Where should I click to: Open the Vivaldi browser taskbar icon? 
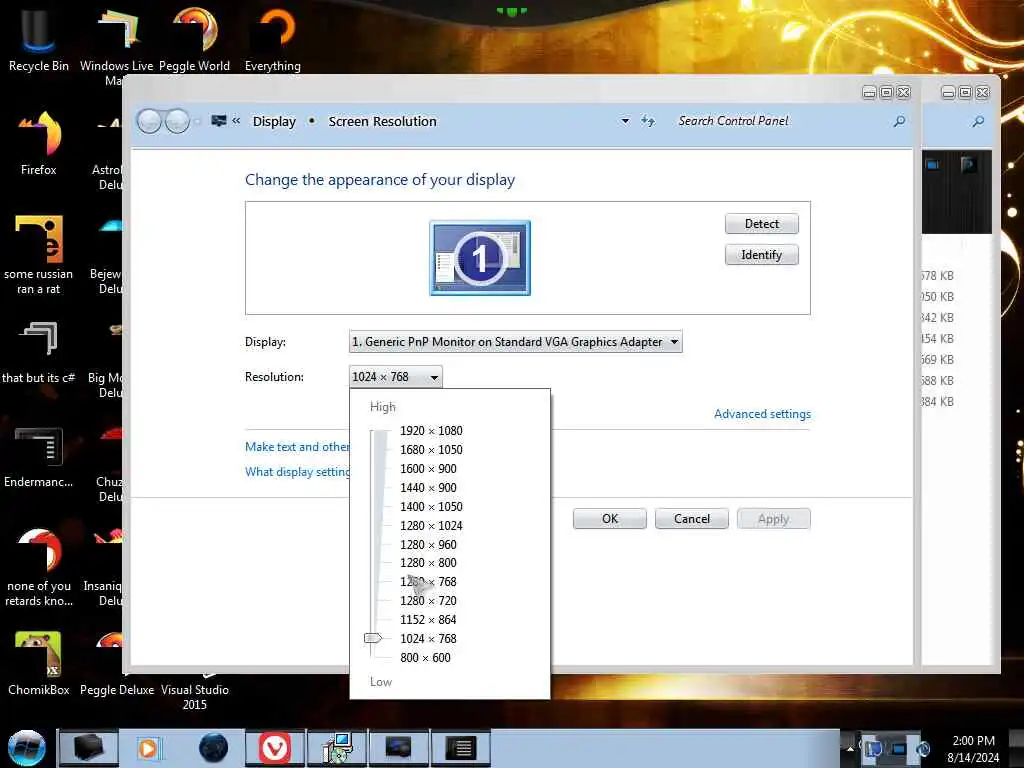[275, 748]
